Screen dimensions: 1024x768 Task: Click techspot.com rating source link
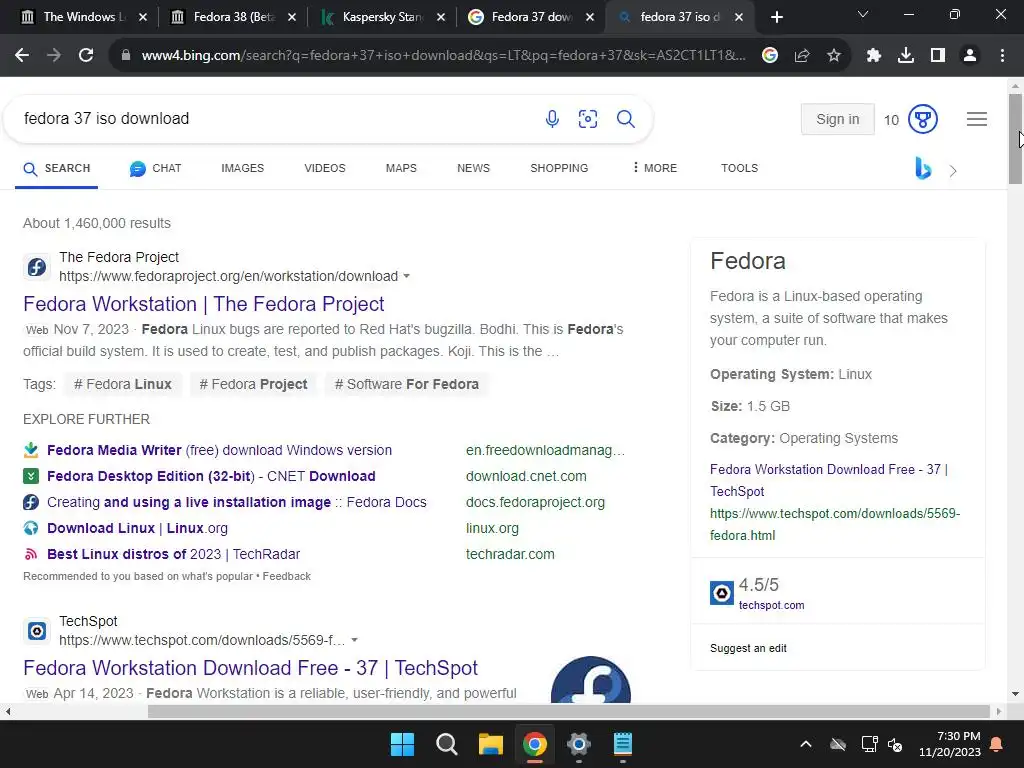(771, 605)
